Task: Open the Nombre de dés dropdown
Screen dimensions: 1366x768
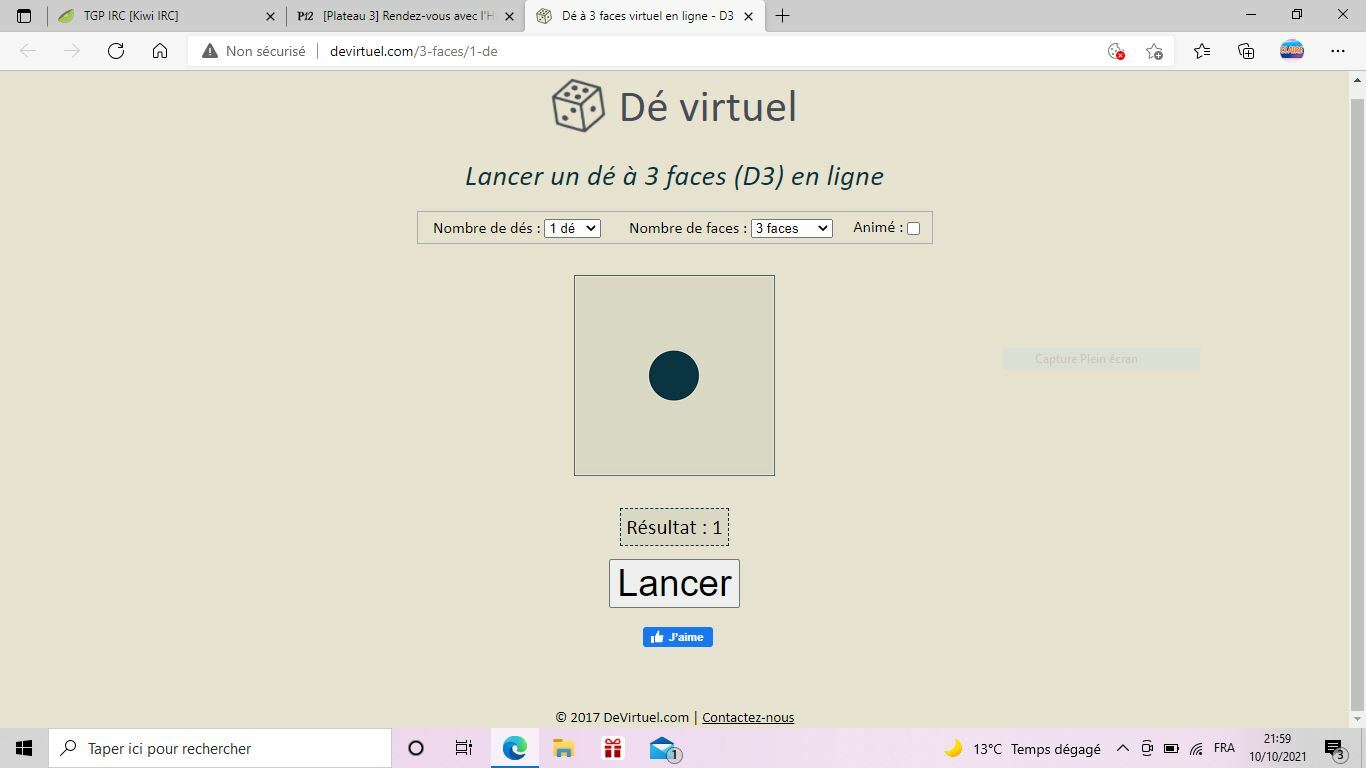Action: click(x=572, y=228)
